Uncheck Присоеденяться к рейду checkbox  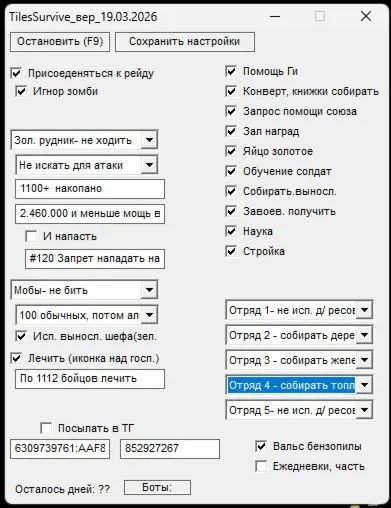(x=16, y=73)
